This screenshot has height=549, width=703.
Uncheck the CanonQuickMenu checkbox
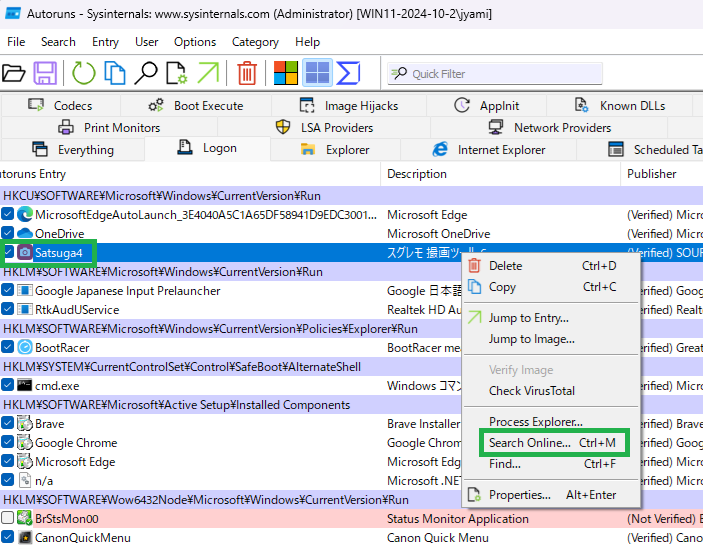7,536
